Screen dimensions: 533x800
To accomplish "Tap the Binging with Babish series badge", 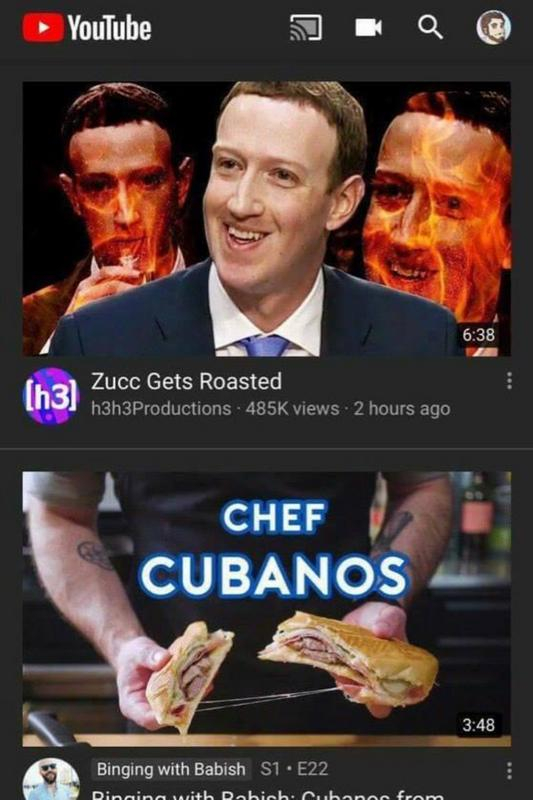I will (x=171, y=769).
